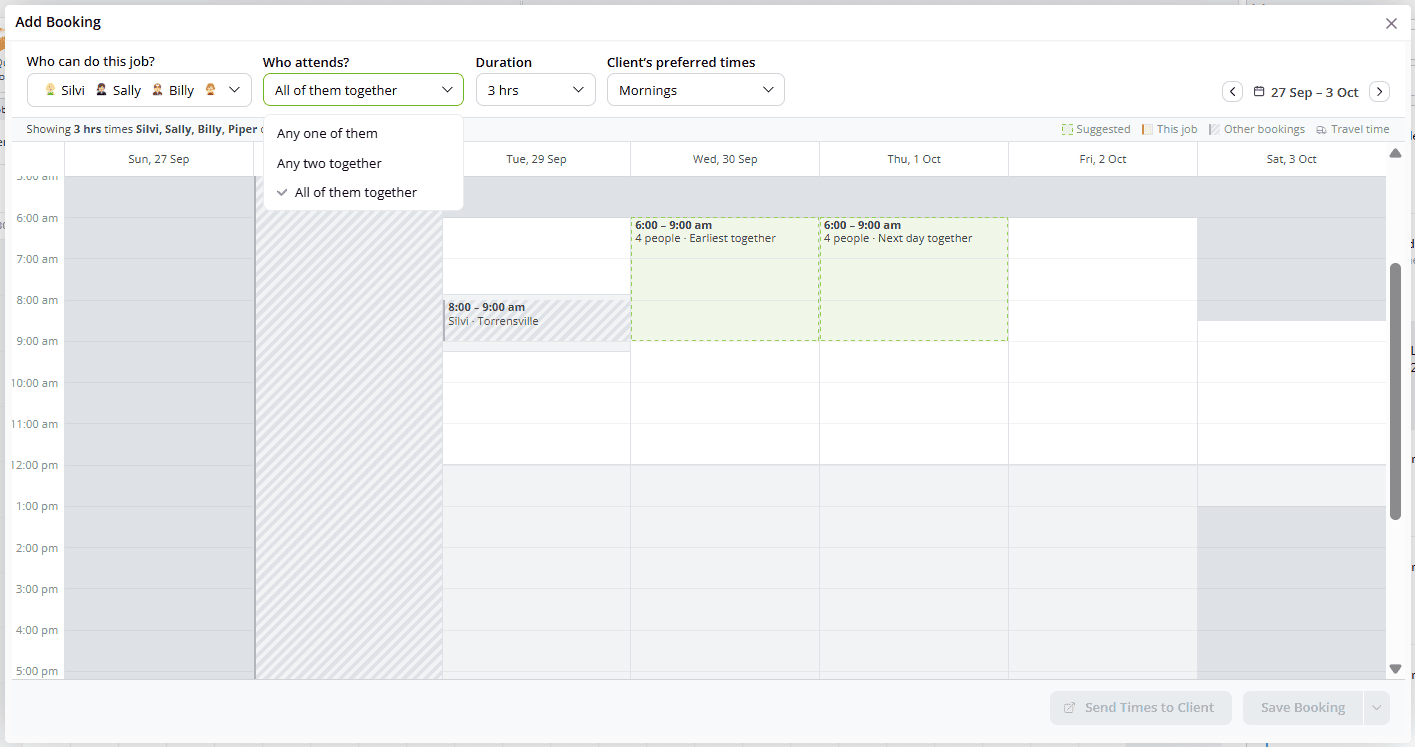1415x747 pixels.
Task: Click the '12:00 pm' time label
Action: (x=34, y=465)
